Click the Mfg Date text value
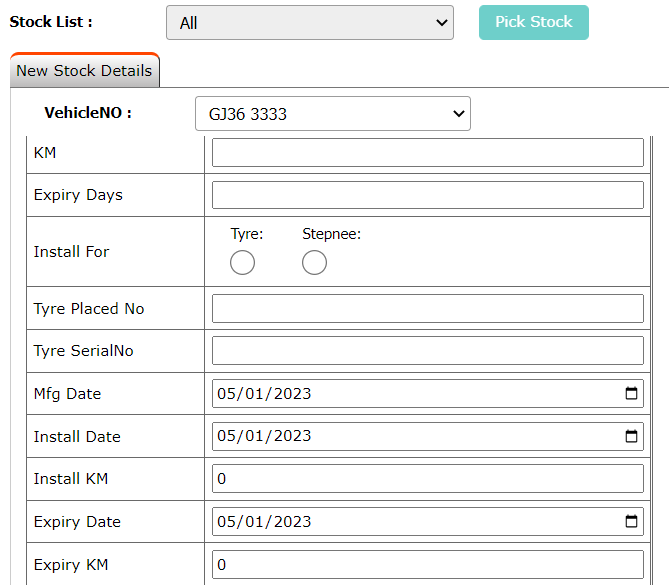Image resolution: width=669 pixels, height=585 pixels. pyautogui.click(x=265, y=394)
